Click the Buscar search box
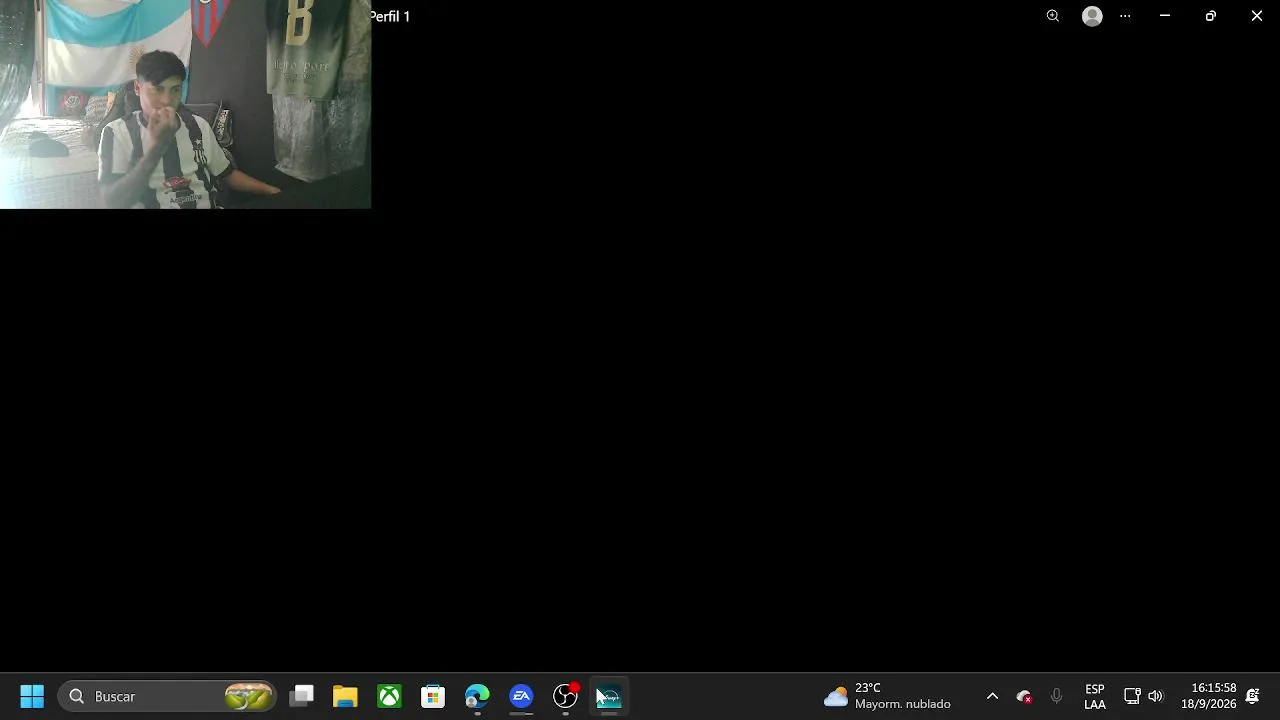The width and height of the screenshot is (1280, 720). point(168,696)
